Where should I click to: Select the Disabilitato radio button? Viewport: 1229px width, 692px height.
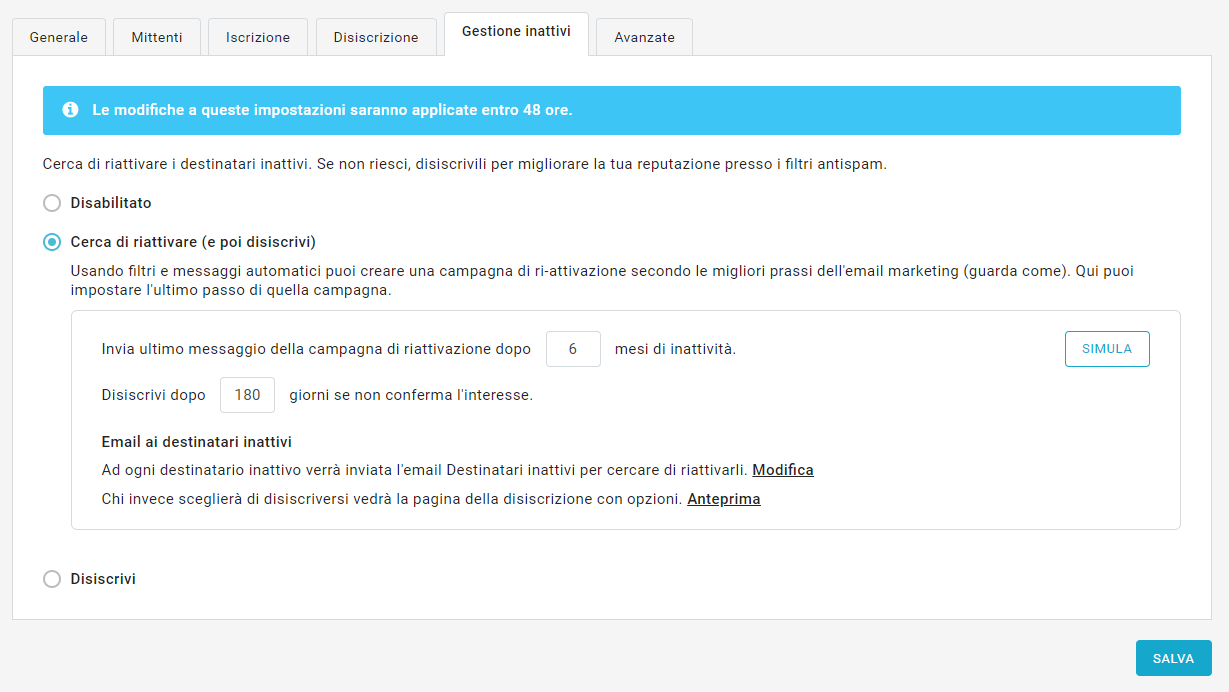[x=52, y=203]
